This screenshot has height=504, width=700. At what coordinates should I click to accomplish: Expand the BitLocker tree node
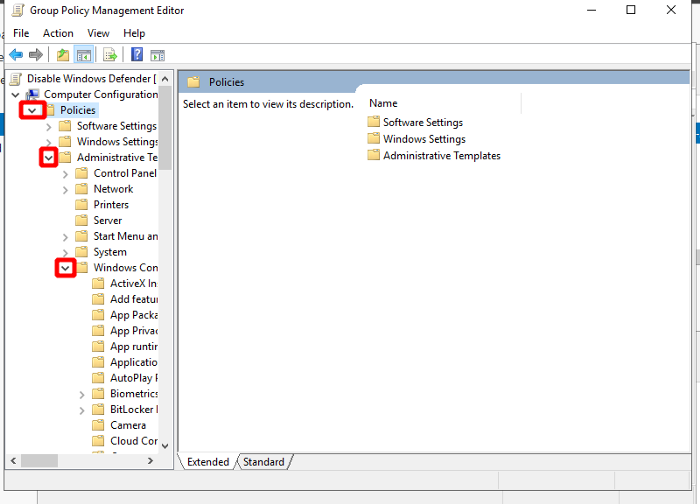82,410
